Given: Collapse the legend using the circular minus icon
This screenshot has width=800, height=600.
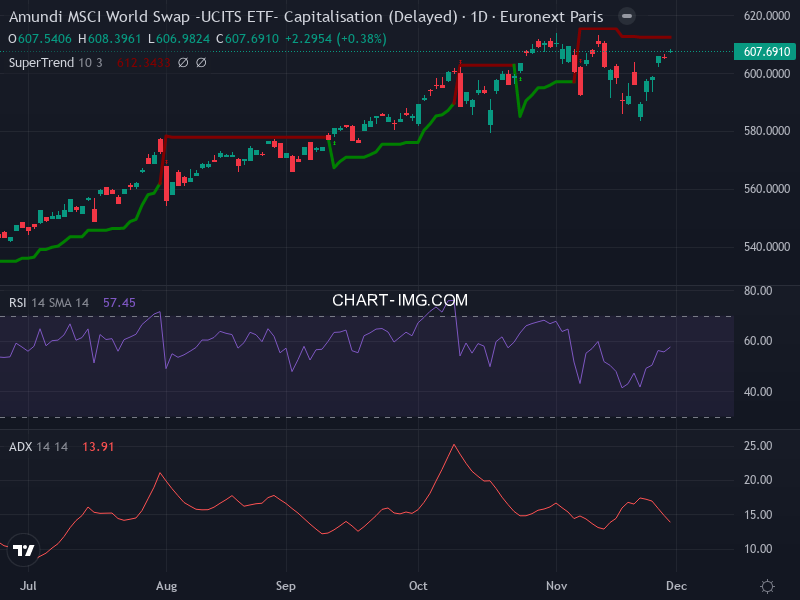Looking at the screenshot, I should point(626,16).
